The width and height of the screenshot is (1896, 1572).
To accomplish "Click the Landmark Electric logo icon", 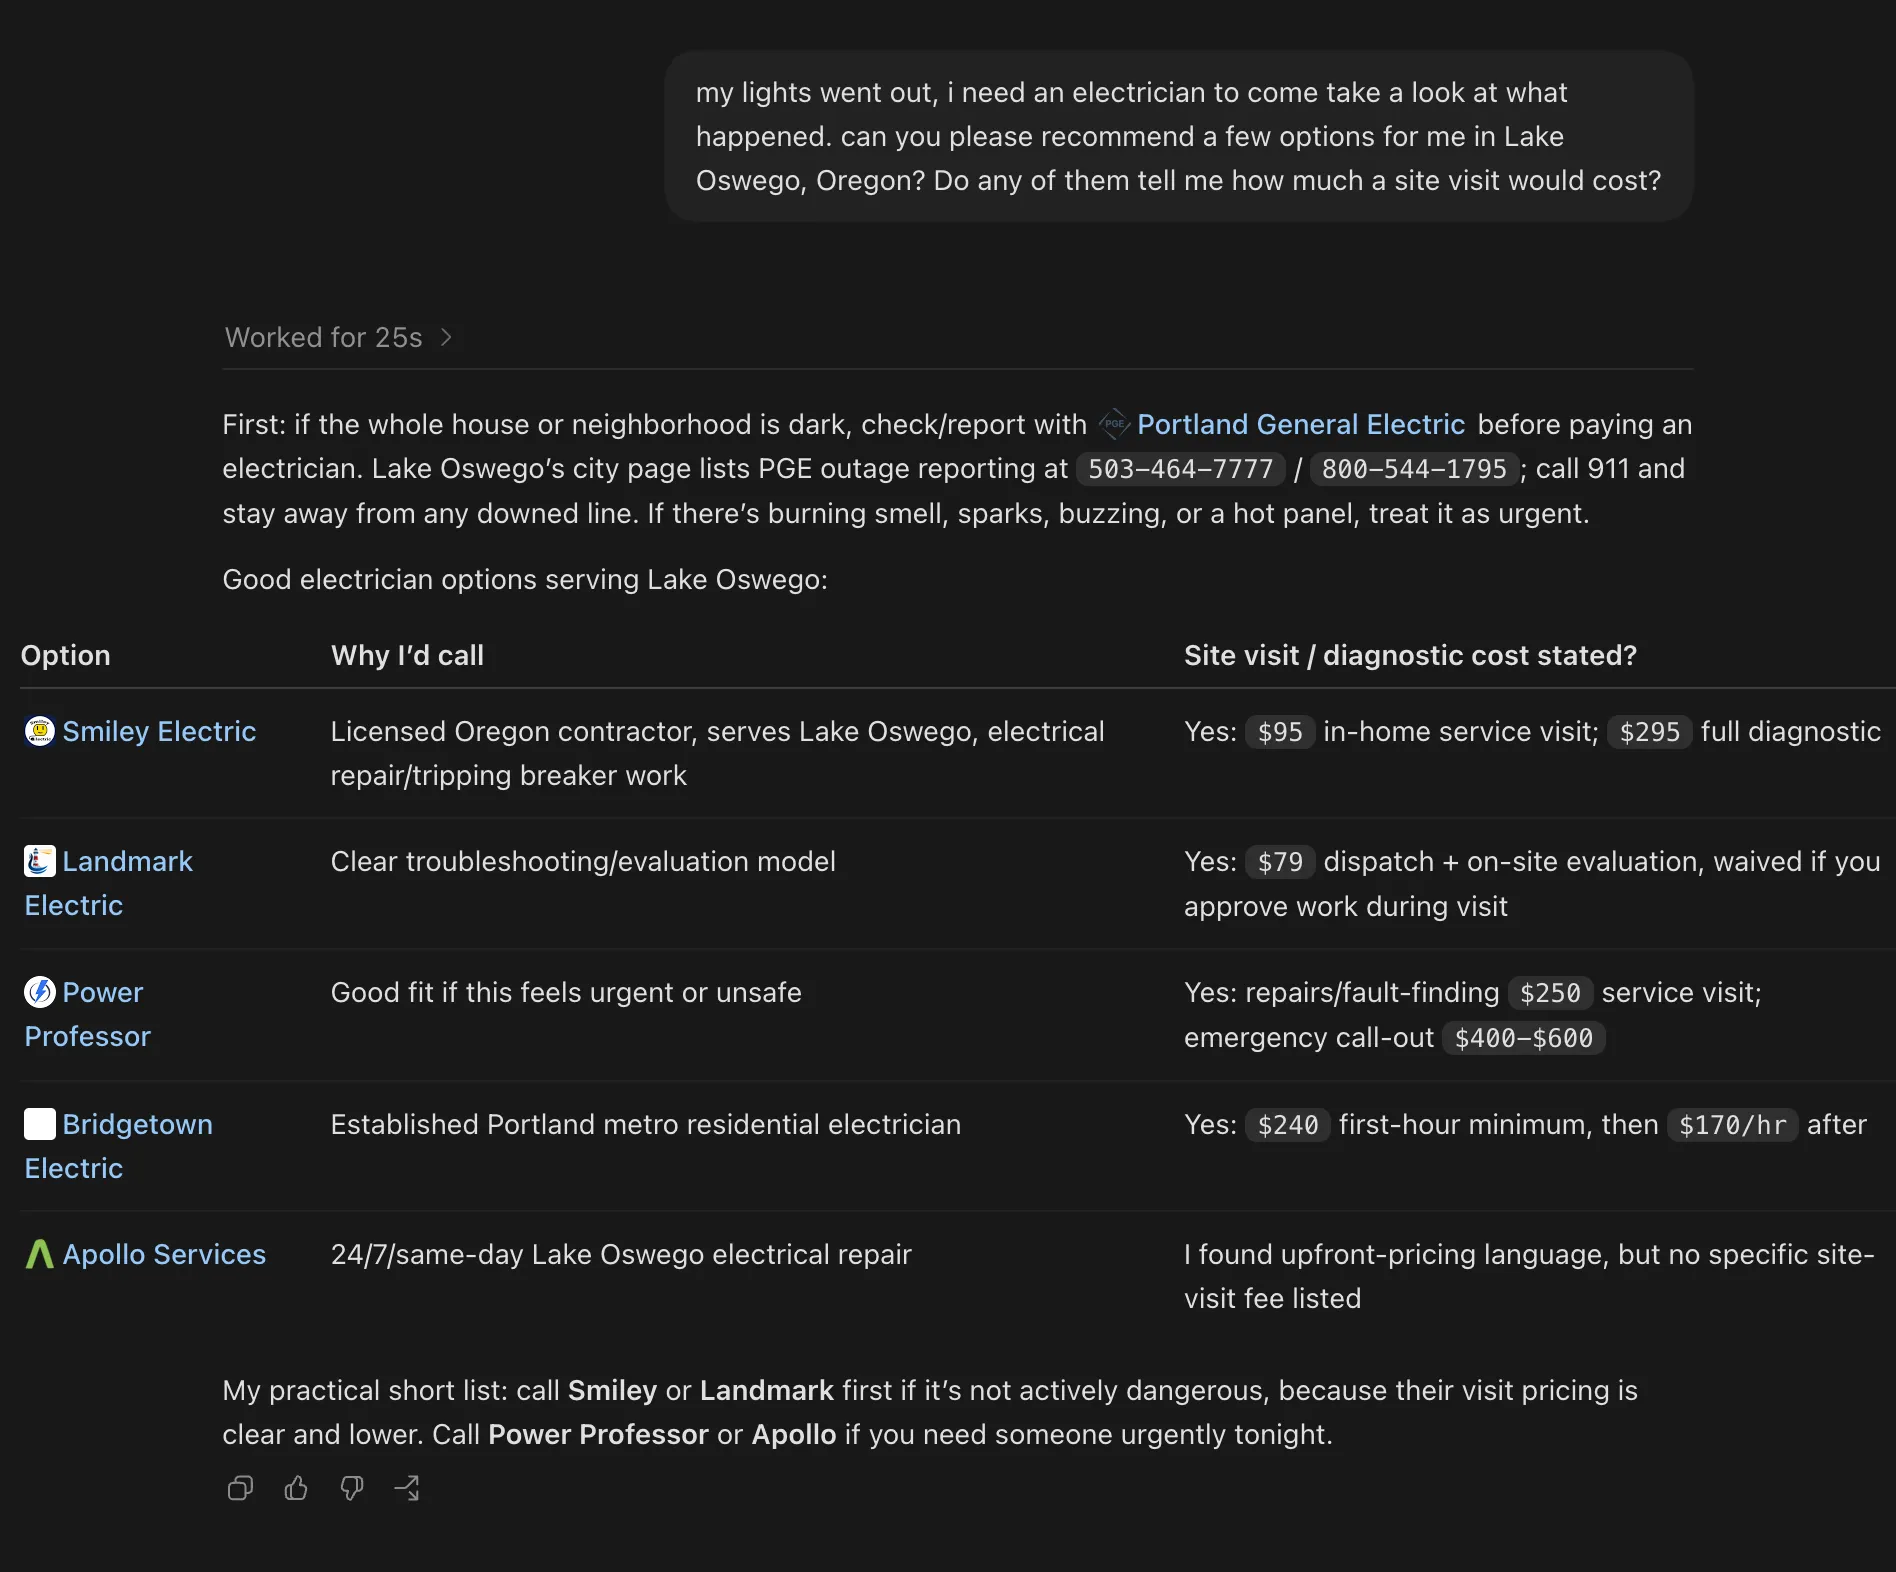I will pyautogui.click(x=40, y=861).
